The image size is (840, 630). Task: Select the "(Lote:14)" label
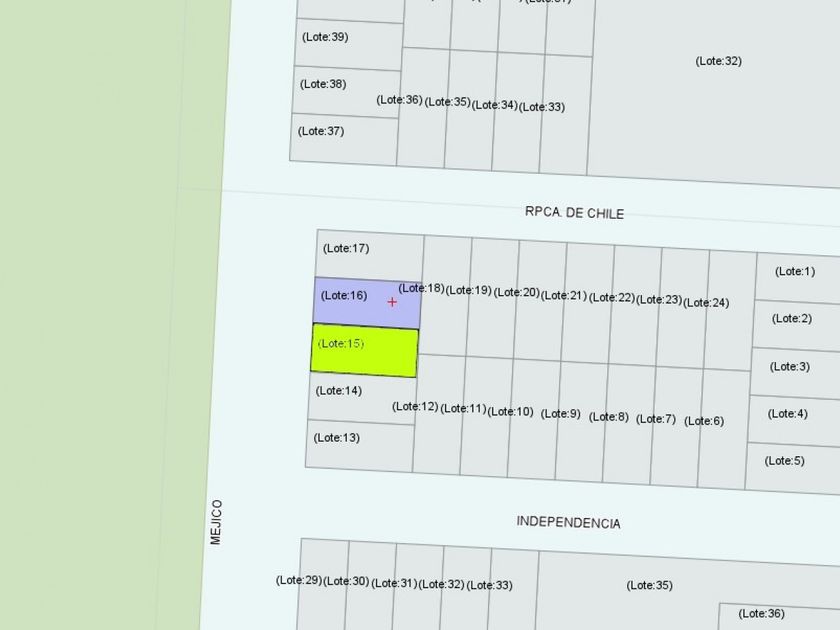[339, 391]
